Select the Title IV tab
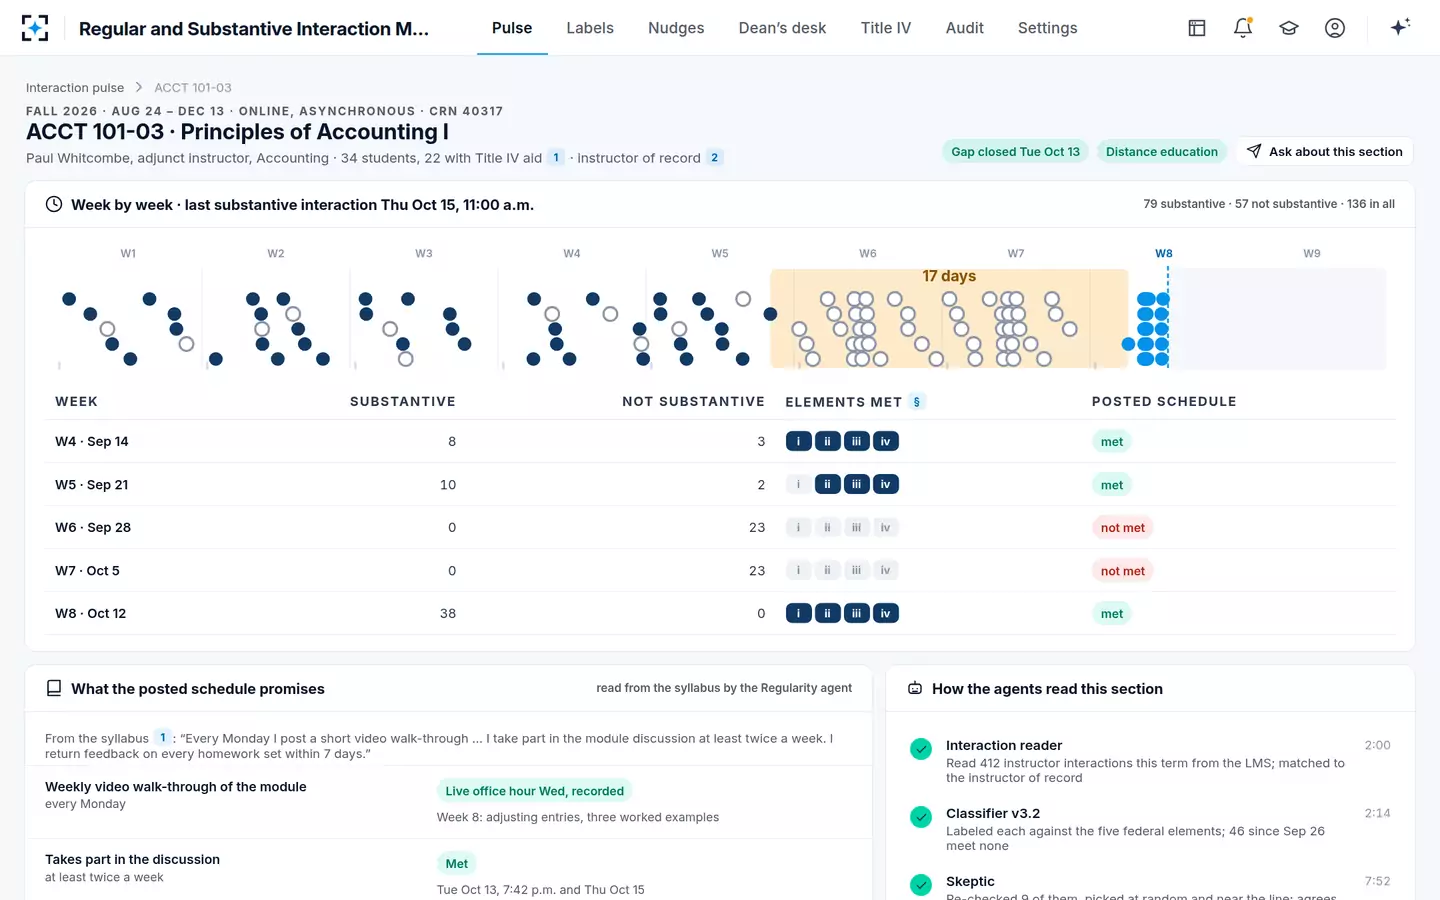Screen dimensions: 1440x900 pos(886,28)
